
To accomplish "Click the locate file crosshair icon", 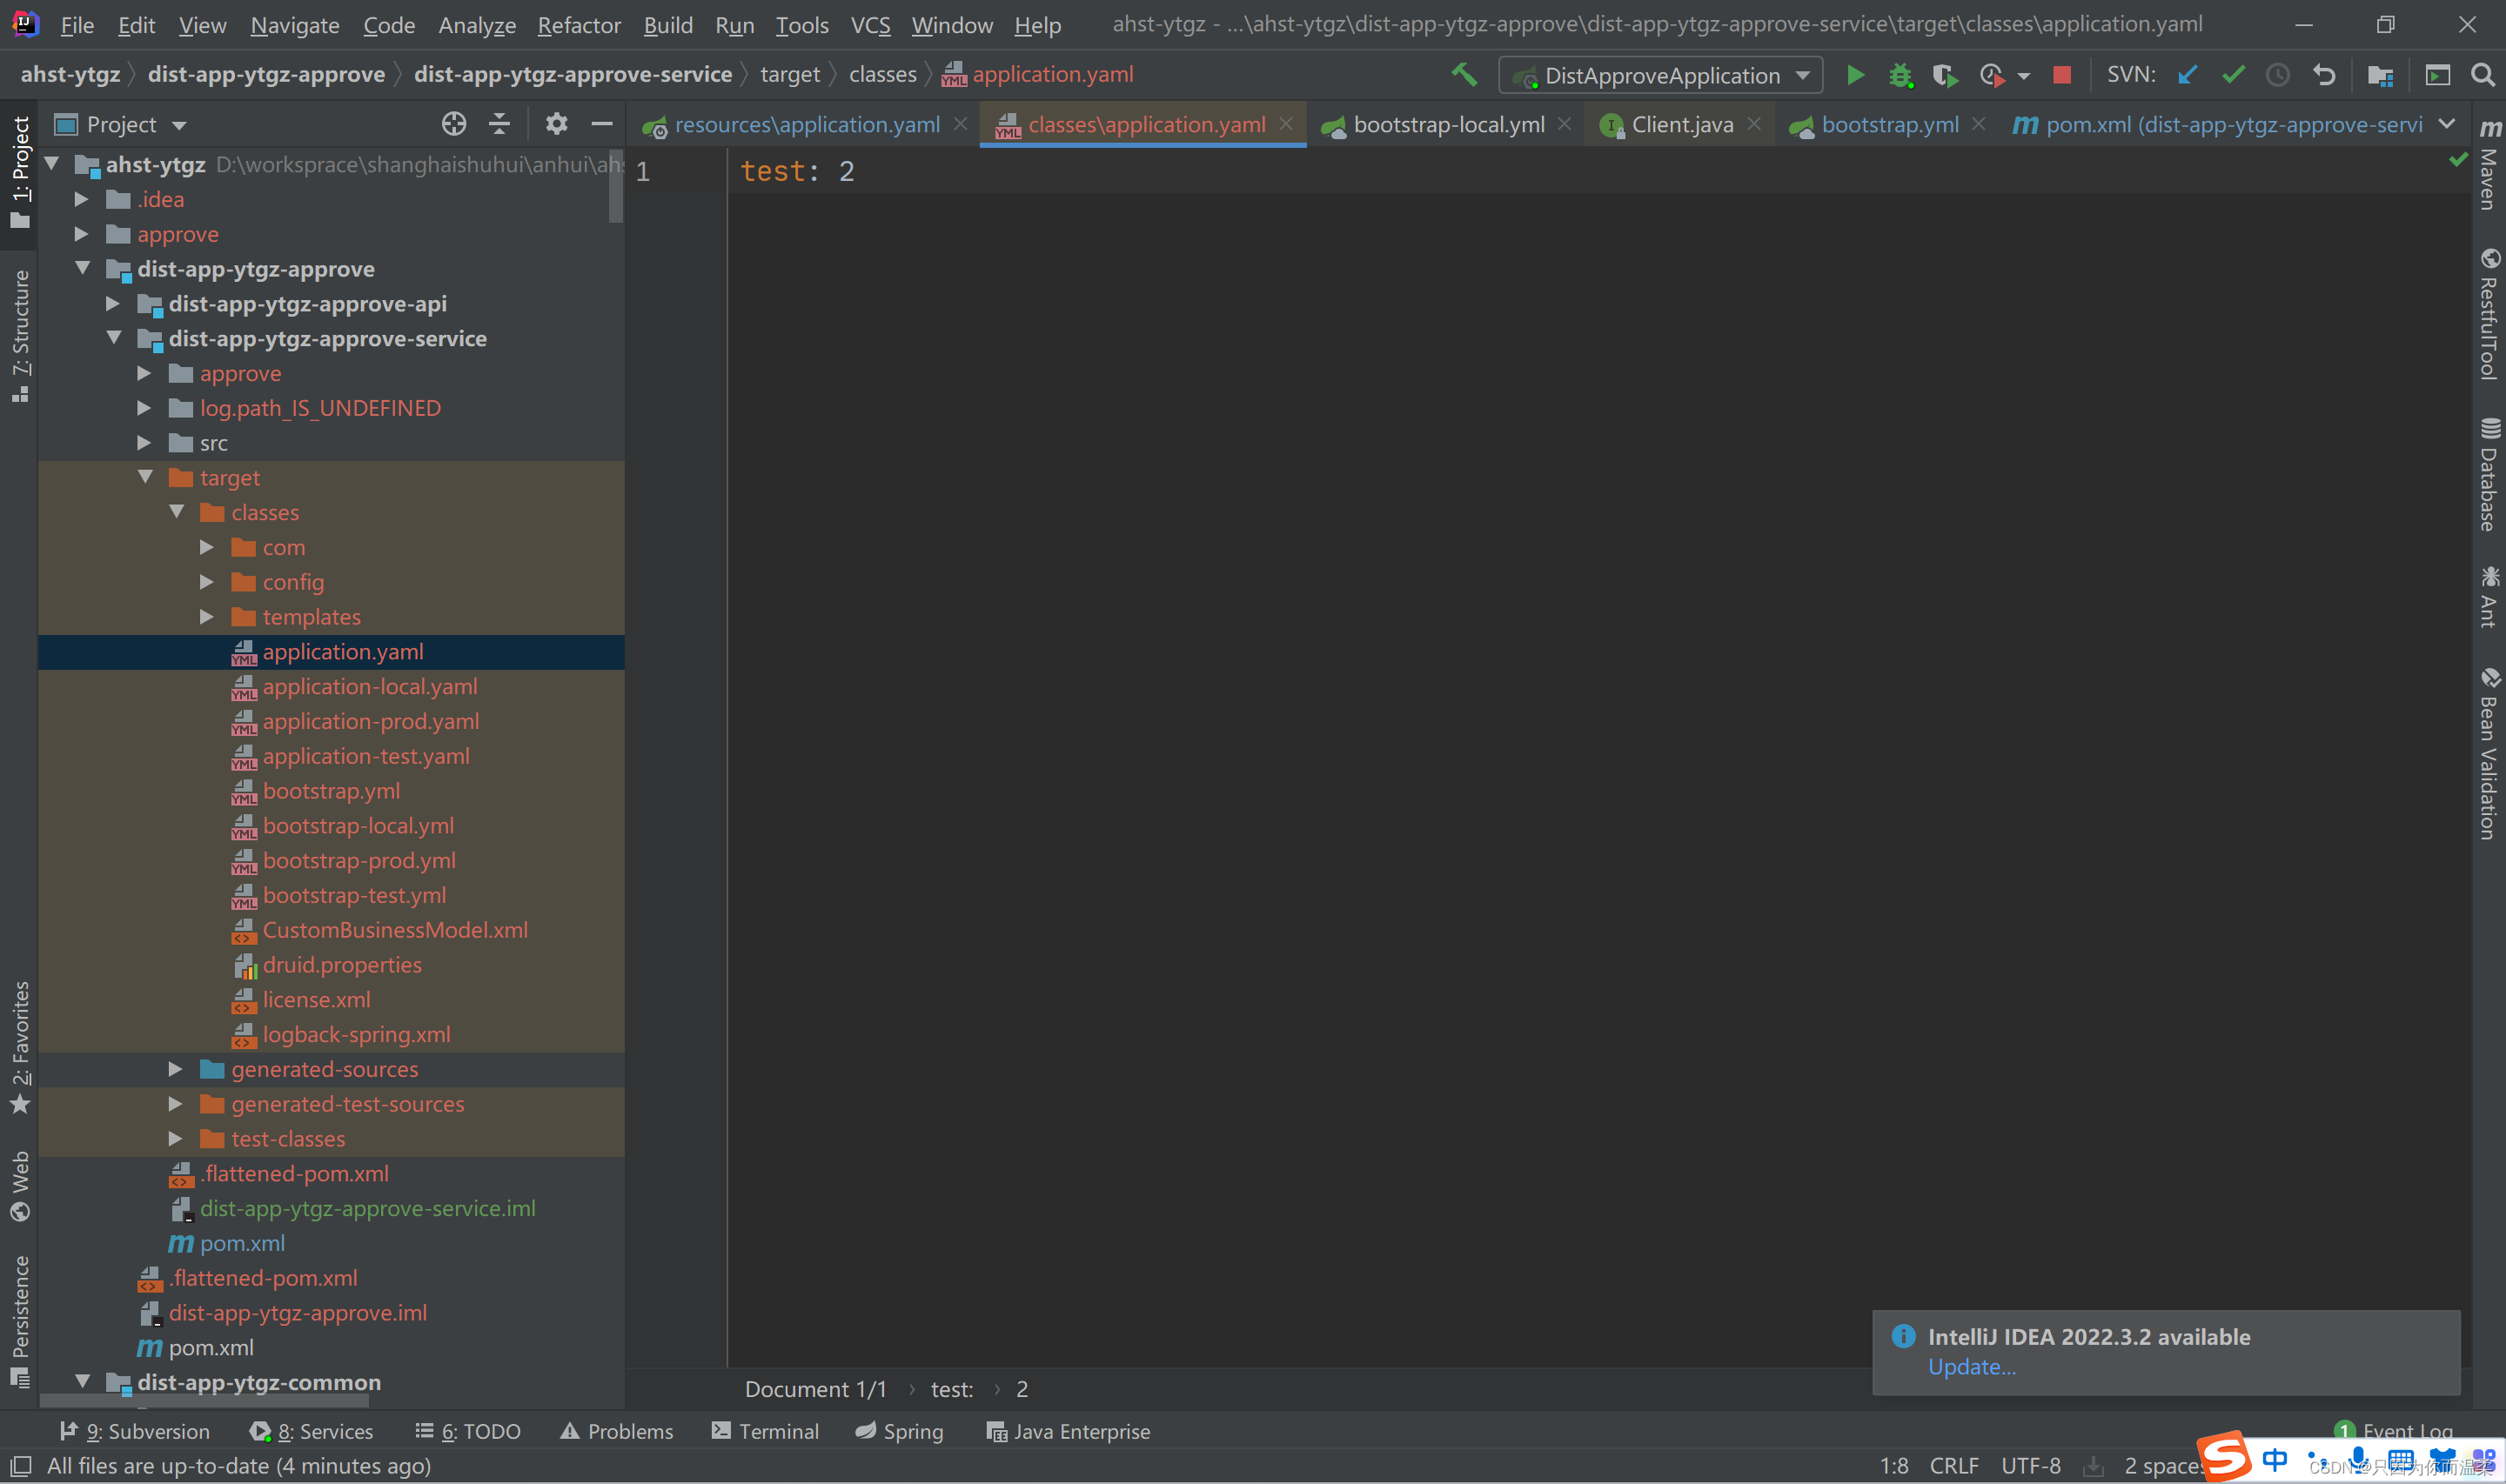I will coord(454,124).
